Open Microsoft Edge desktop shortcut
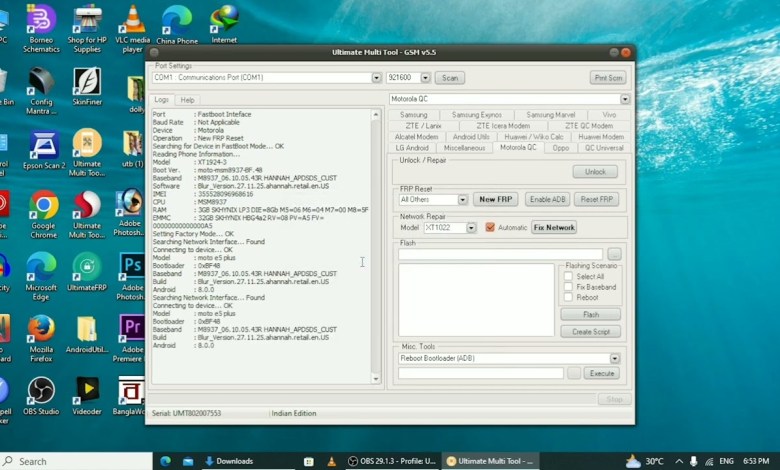This screenshot has height=470, width=780. point(41,277)
